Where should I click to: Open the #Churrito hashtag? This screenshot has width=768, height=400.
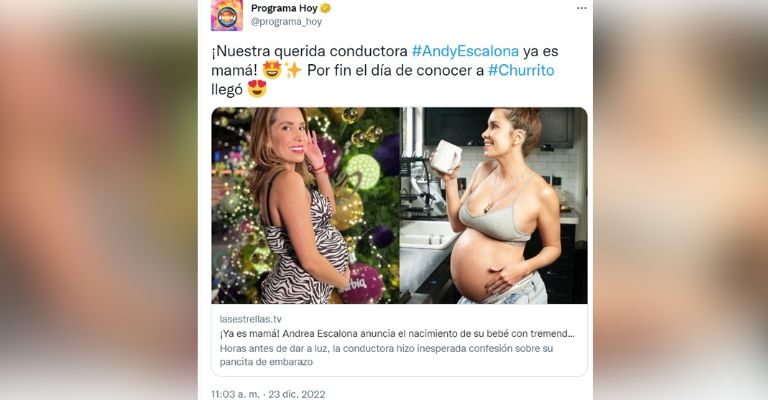521,70
